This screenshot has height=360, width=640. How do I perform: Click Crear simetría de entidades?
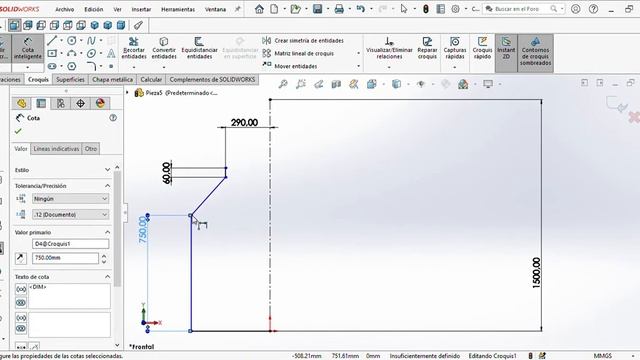[303, 40]
